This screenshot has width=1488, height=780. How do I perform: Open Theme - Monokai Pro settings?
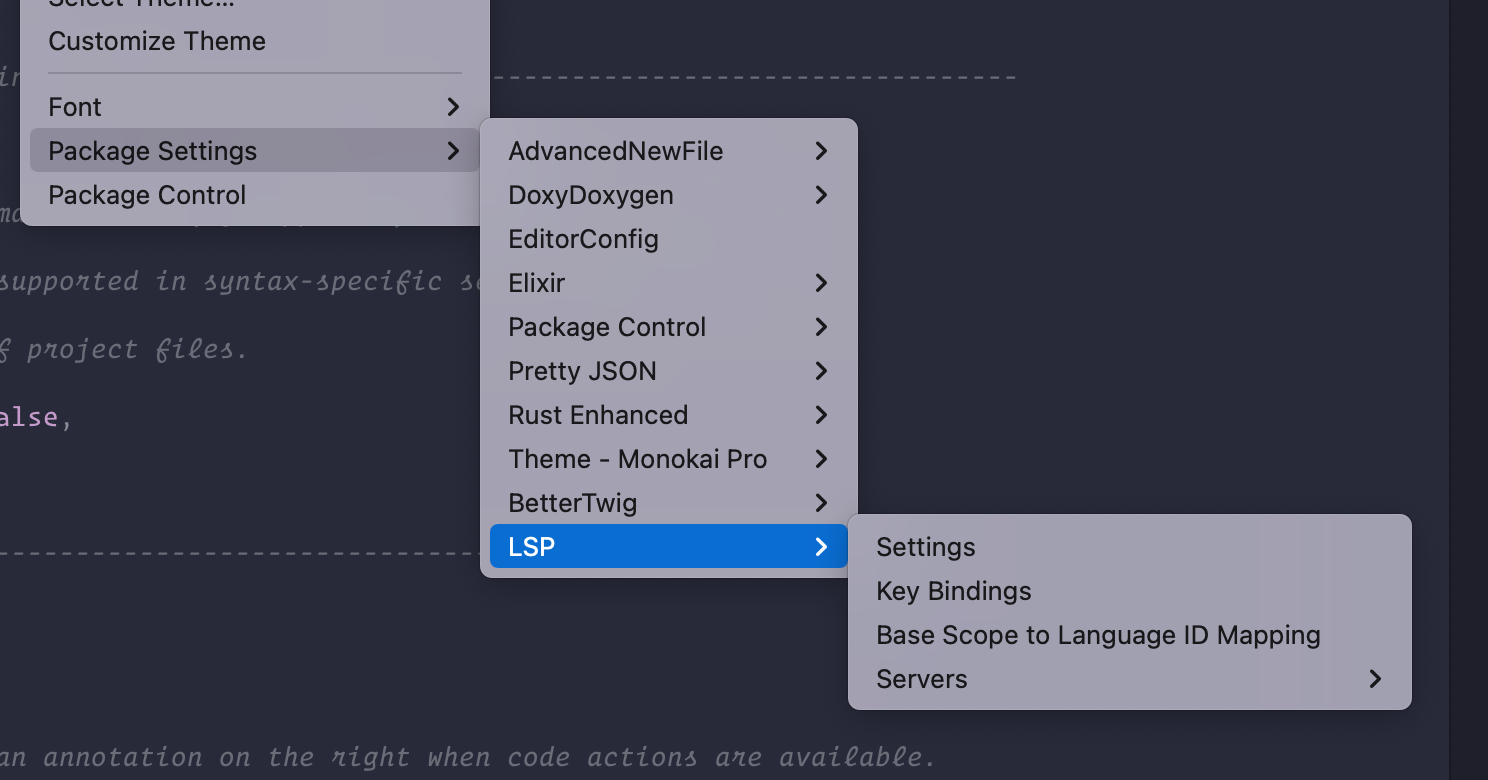(x=669, y=459)
